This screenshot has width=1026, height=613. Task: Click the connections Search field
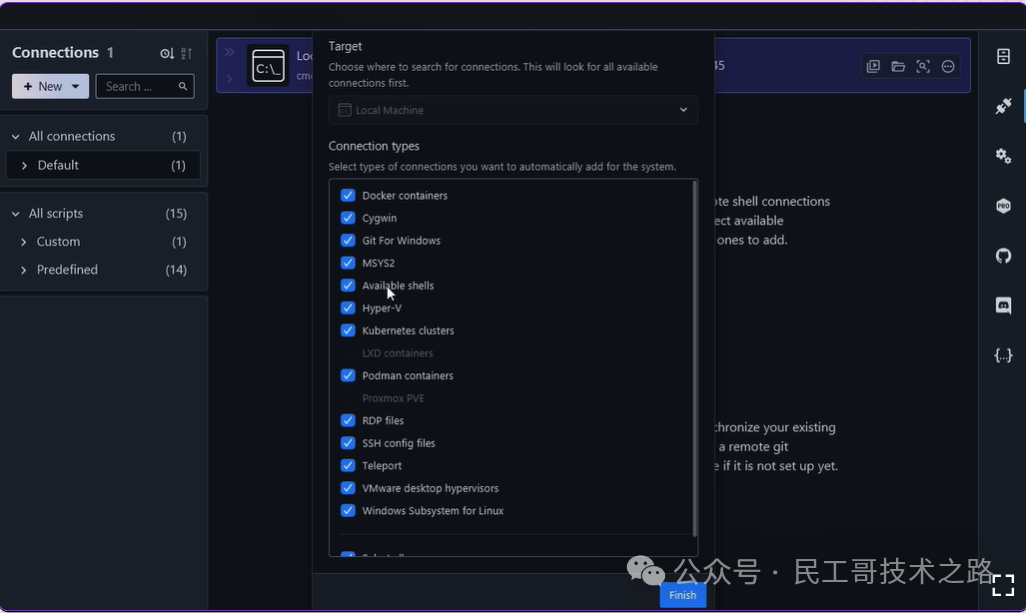[145, 86]
